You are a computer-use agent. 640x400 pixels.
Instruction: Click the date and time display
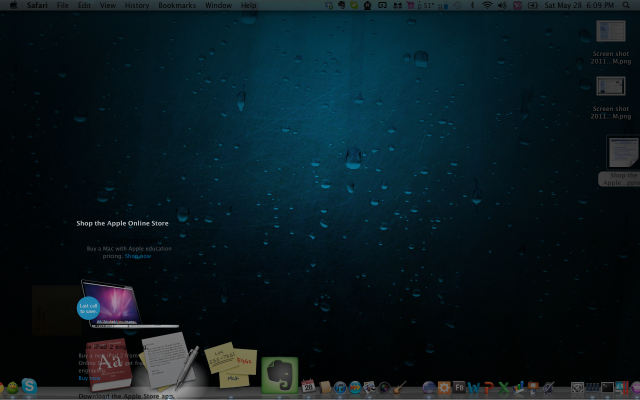click(x=579, y=5)
